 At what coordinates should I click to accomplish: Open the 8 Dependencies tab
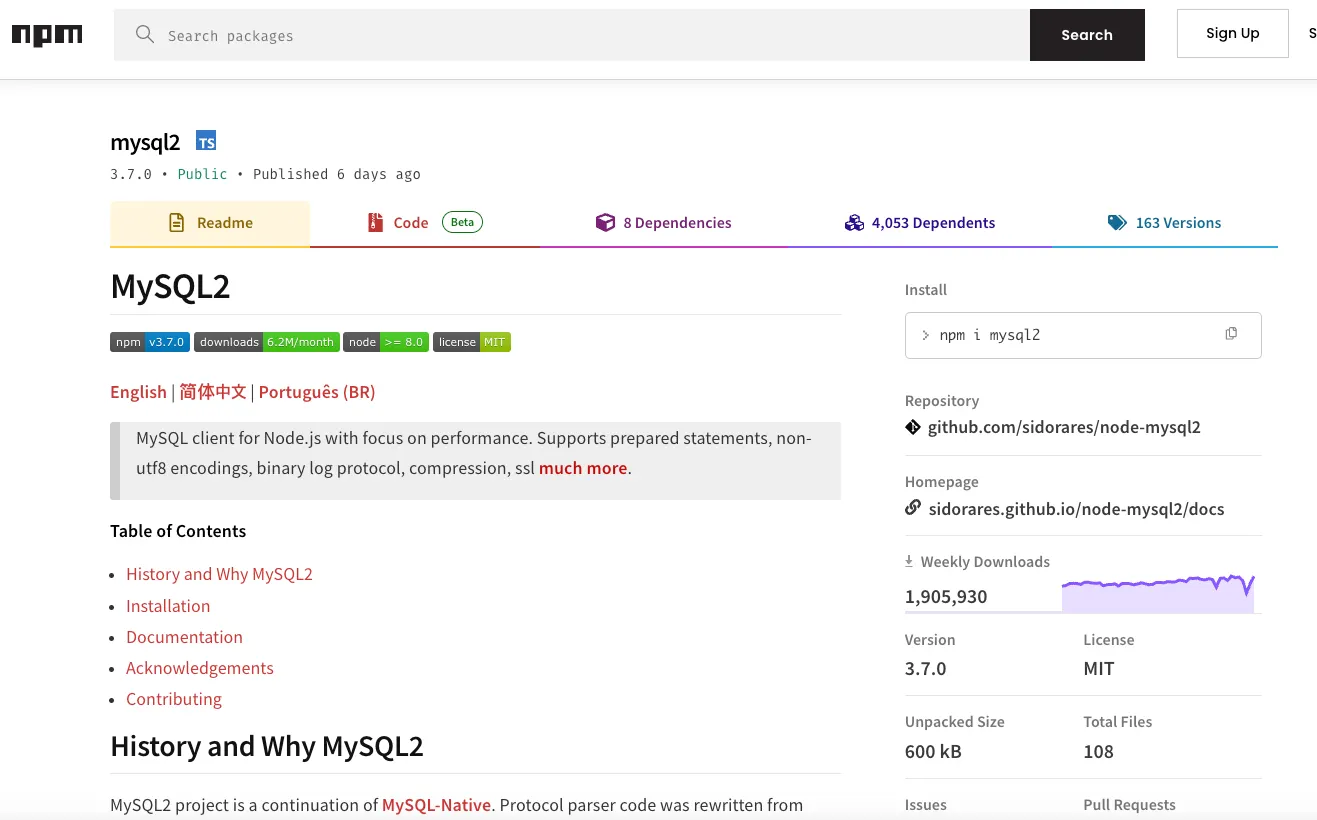tap(664, 223)
